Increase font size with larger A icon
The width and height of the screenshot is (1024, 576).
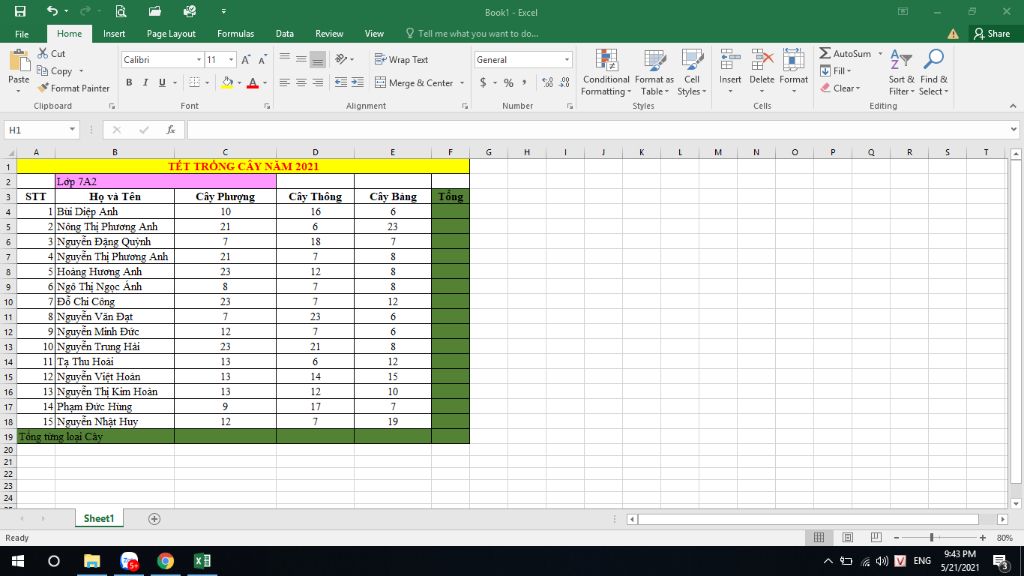coord(246,59)
